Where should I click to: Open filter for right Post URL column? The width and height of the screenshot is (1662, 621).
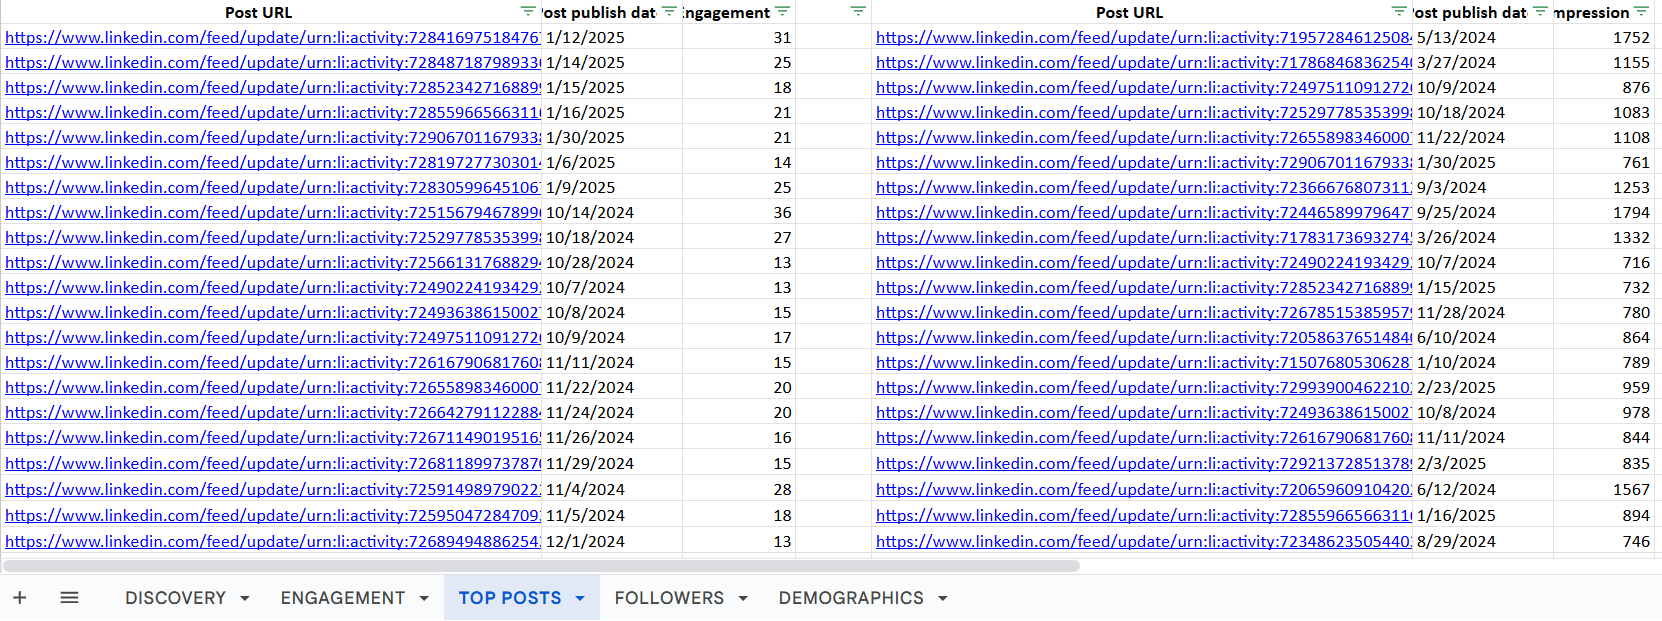(x=1399, y=12)
